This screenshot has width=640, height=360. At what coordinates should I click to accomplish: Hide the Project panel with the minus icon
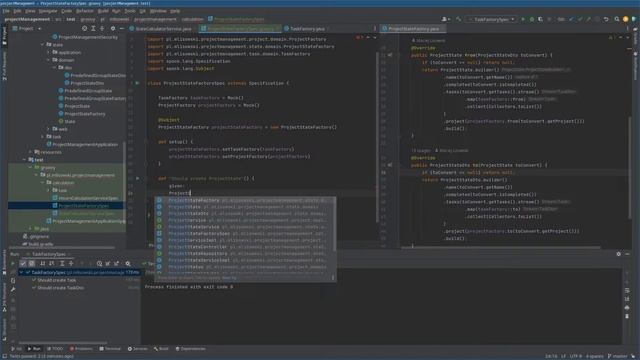pyautogui.click(x=122, y=29)
